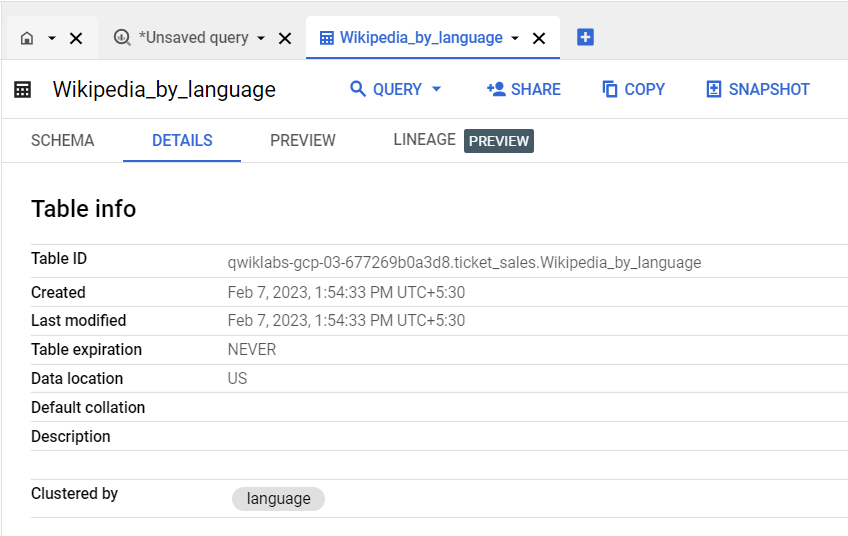Click the Table expiration label
The width and height of the screenshot is (848, 536).
pyautogui.click(x=86, y=349)
